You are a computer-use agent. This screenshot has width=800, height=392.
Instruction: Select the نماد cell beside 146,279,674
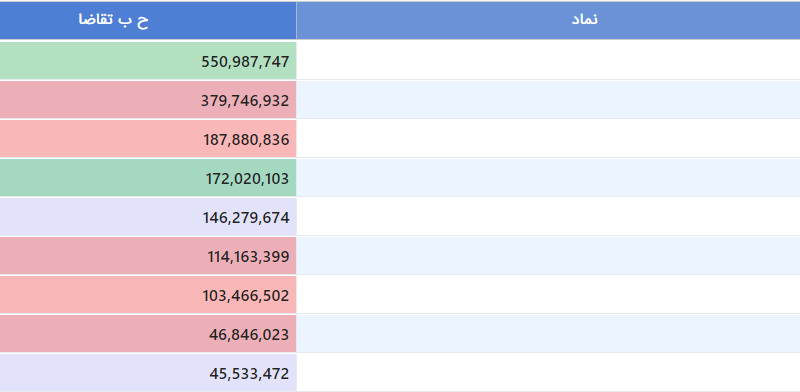click(x=548, y=217)
